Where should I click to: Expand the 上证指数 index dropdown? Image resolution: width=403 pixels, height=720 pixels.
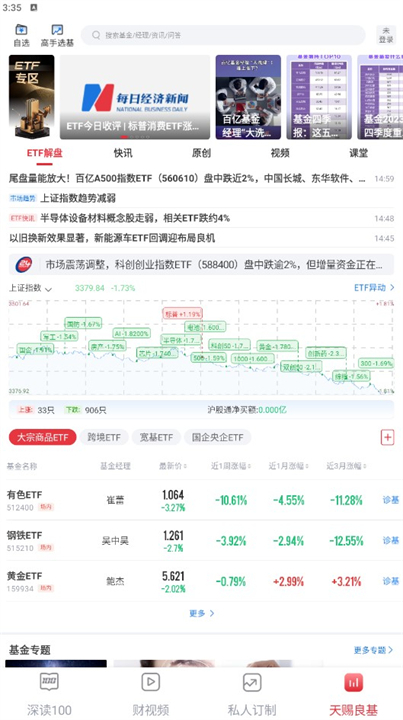click(30, 288)
